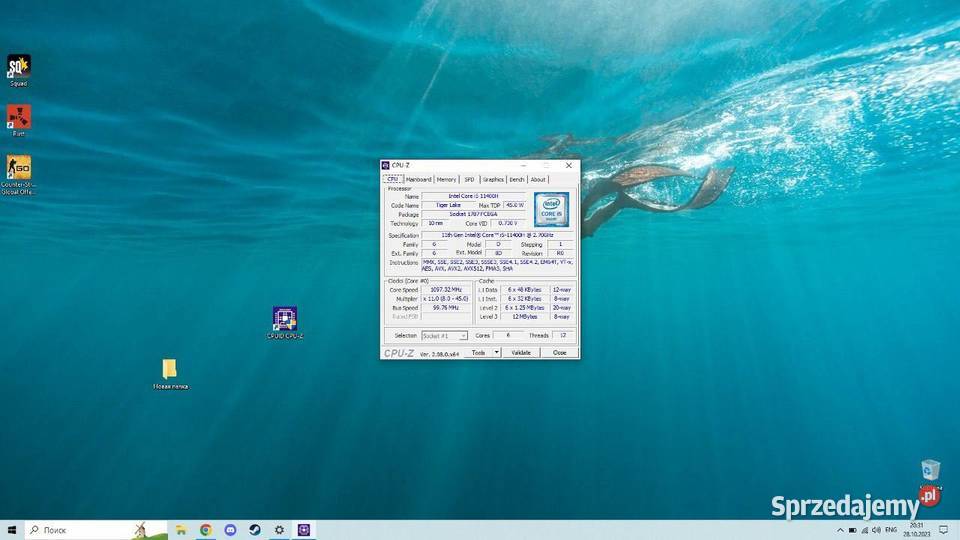Click the Revision R0 value field
Image resolution: width=960 pixels, height=540 pixels.
coord(560,253)
